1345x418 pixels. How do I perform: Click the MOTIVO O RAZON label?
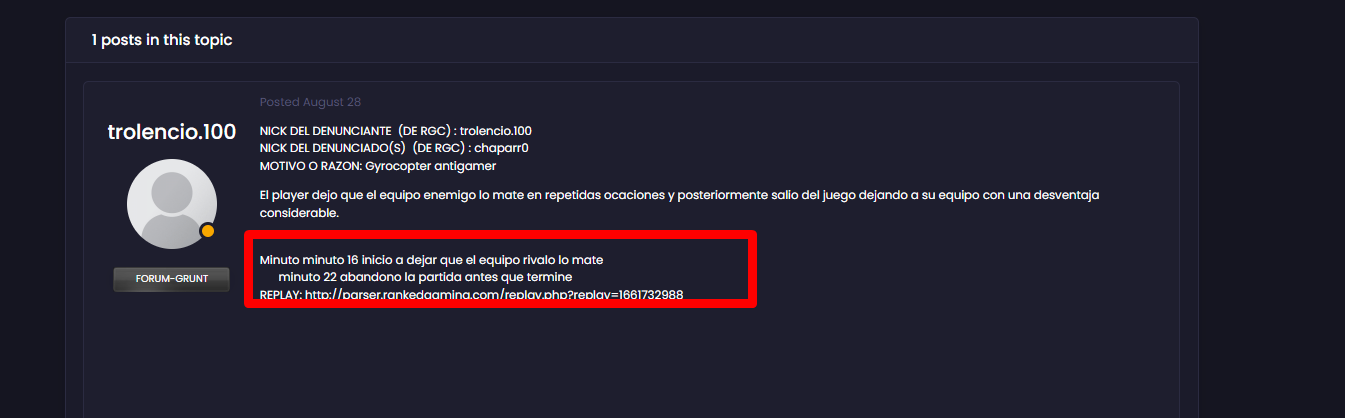click(x=310, y=165)
